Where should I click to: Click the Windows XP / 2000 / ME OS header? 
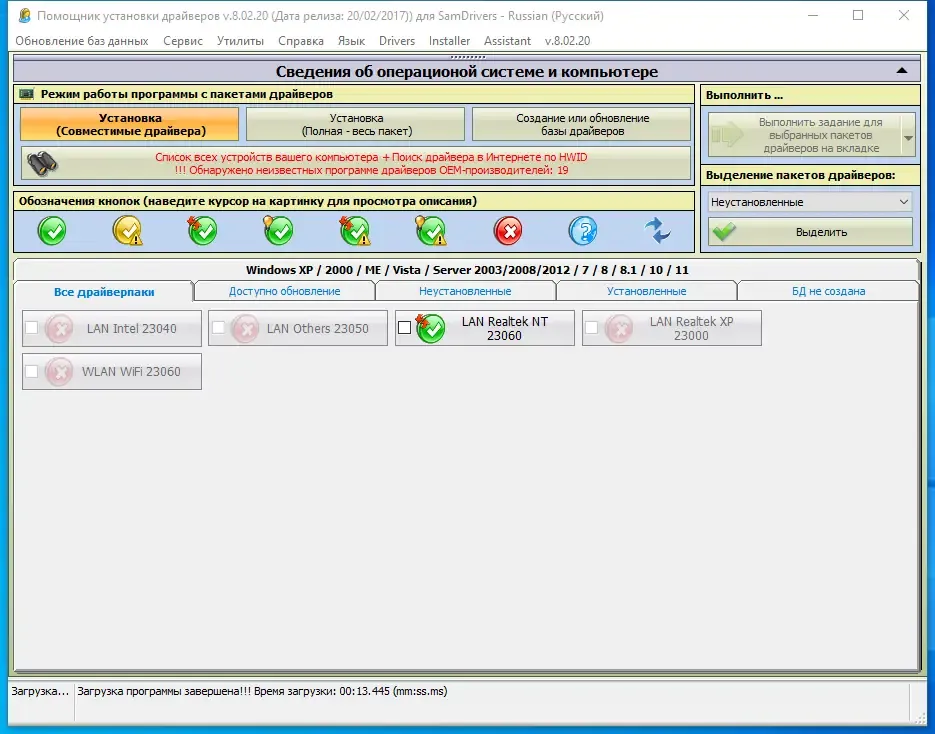[x=467, y=270]
